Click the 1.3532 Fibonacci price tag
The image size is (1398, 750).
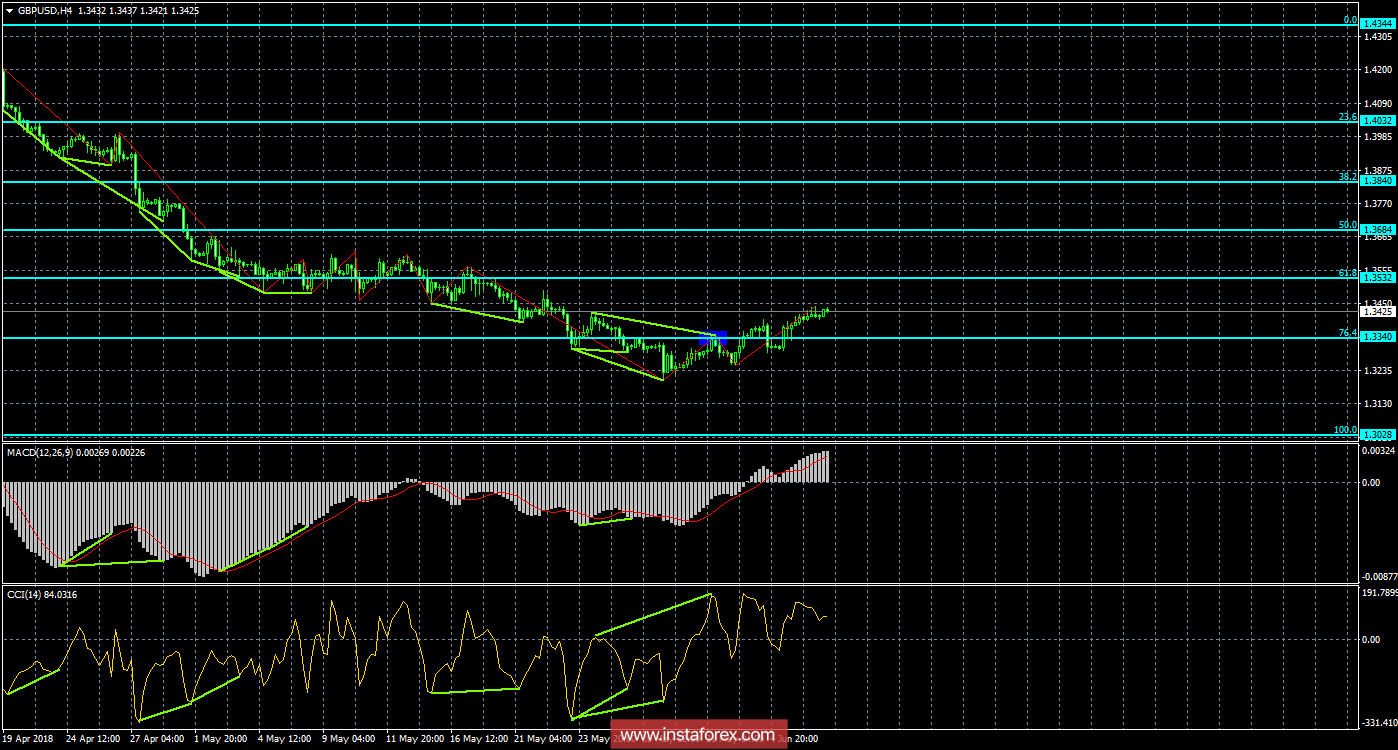point(1377,278)
